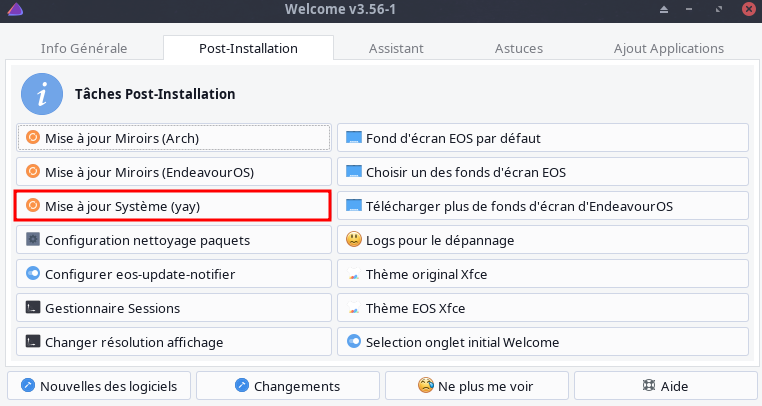Open the Ajout Applications tab
The image size is (762, 406).
[x=668, y=48]
